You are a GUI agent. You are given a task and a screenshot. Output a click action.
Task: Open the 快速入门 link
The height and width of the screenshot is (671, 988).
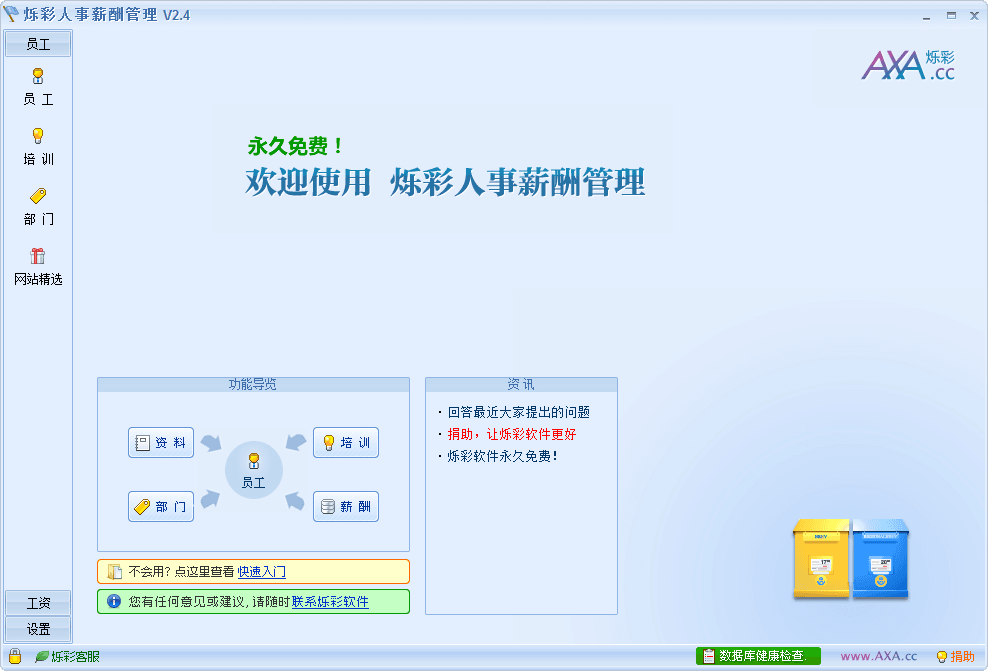262,572
